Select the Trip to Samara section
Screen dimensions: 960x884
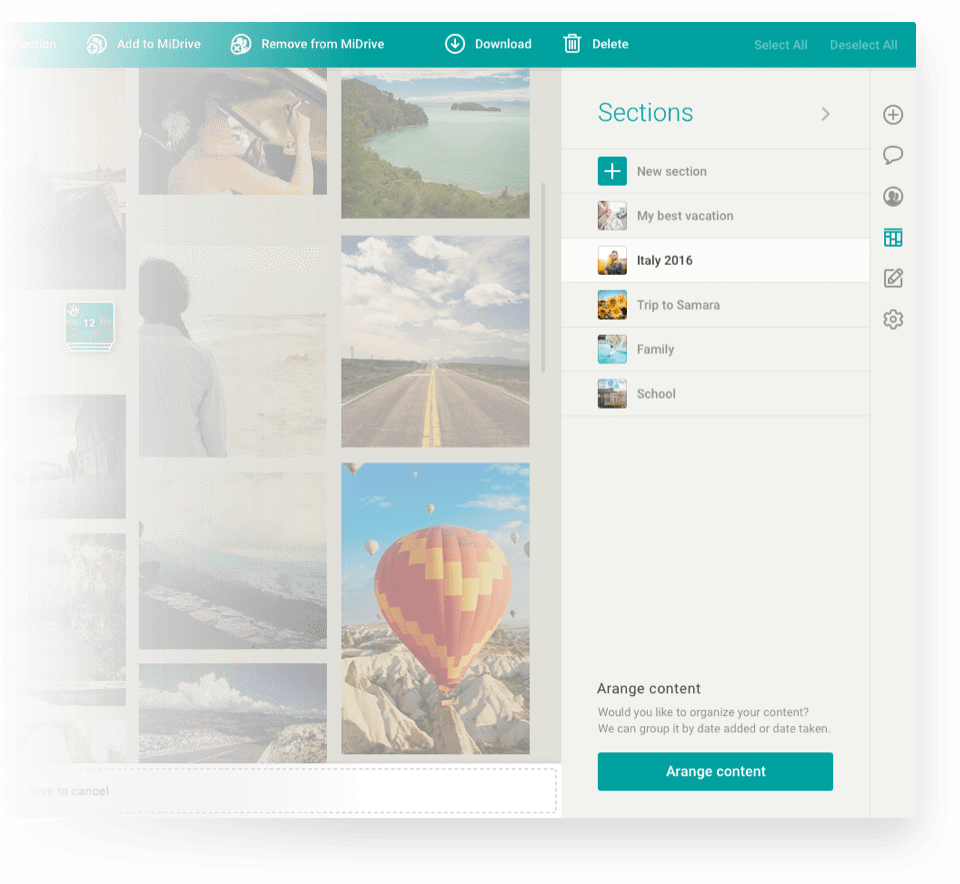click(x=677, y=305)
